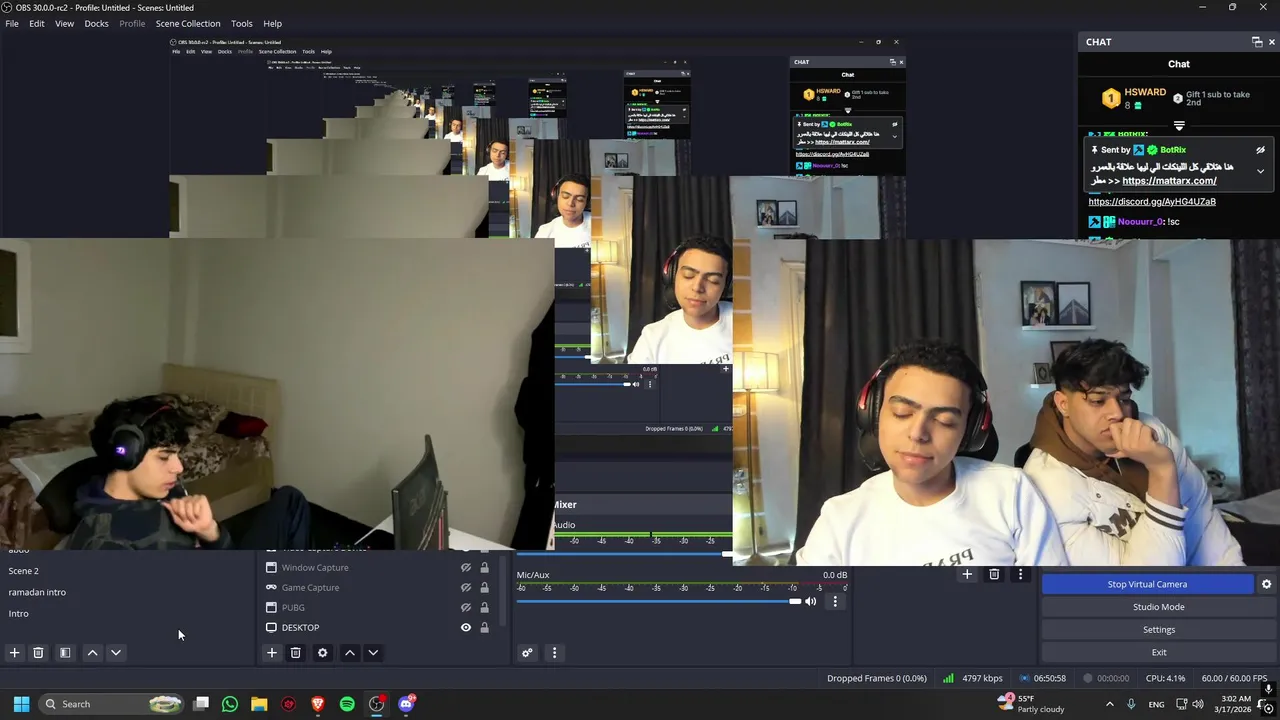The height and width of the screenshot is (720, 1280).
Task: Show the PUBG source with eye icon
Action: (x=465, y=607)
